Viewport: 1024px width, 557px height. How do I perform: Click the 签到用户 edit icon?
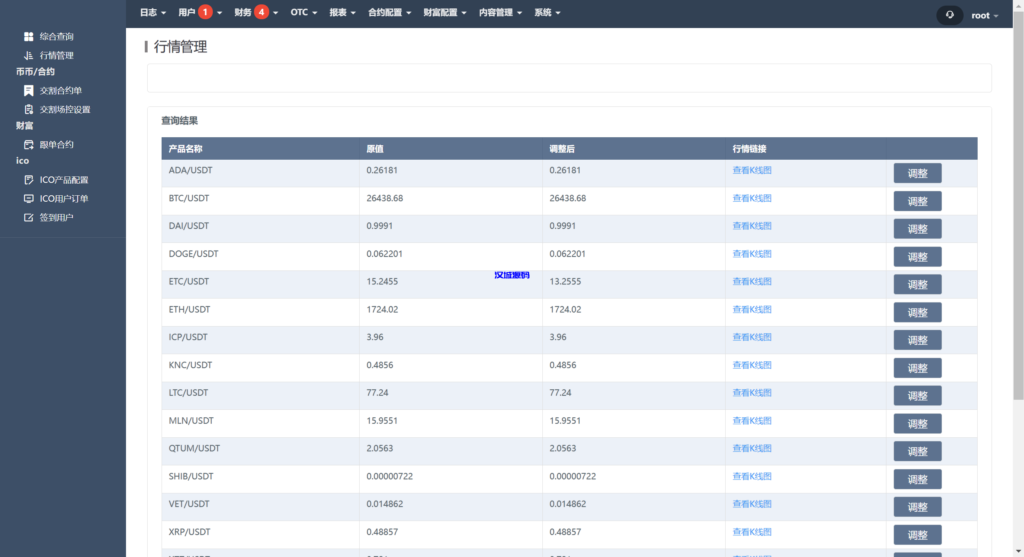[29, 218]
